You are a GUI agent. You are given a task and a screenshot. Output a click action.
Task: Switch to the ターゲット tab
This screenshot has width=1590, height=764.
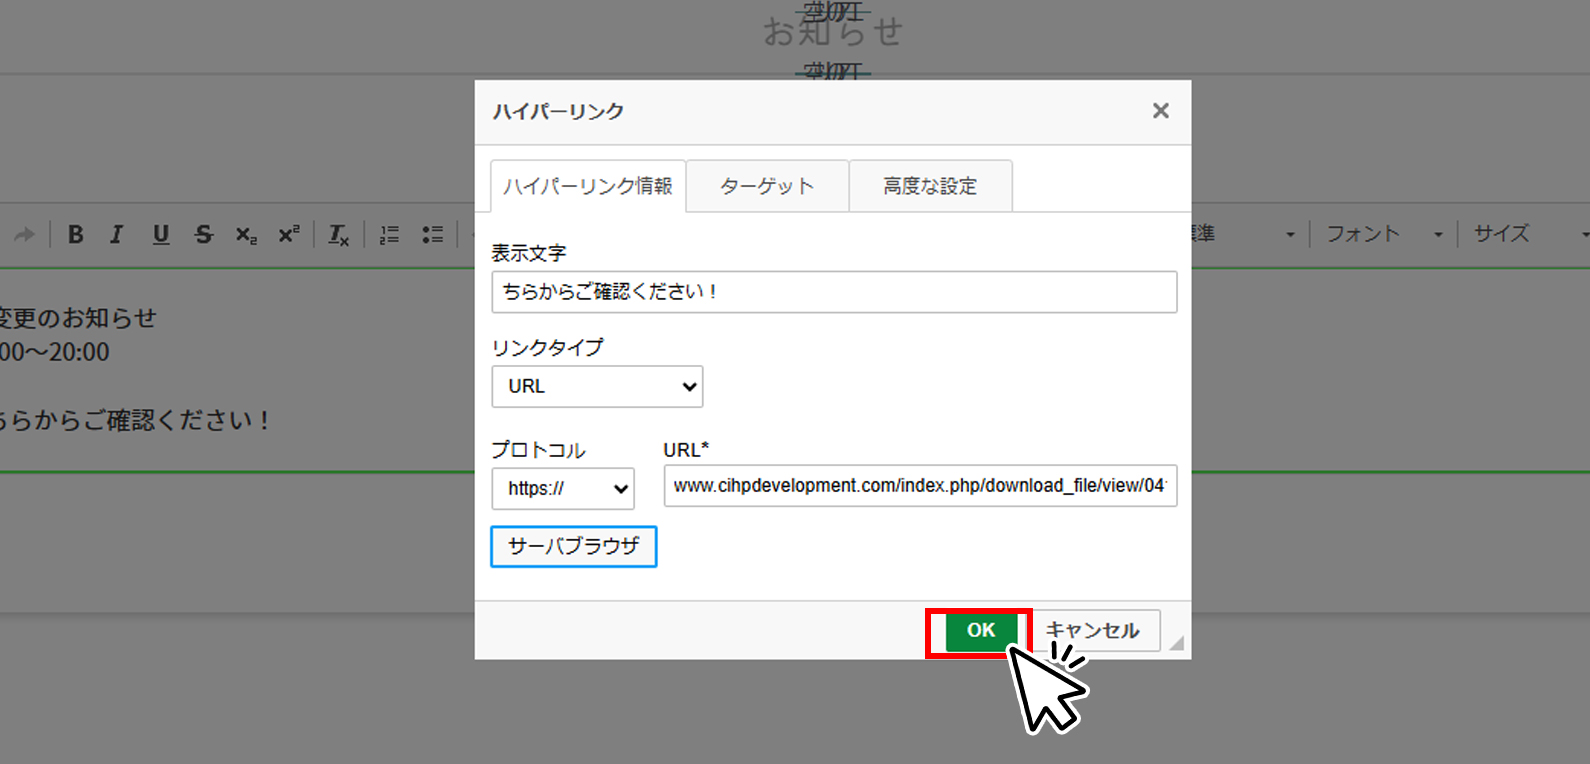(767, 186)
